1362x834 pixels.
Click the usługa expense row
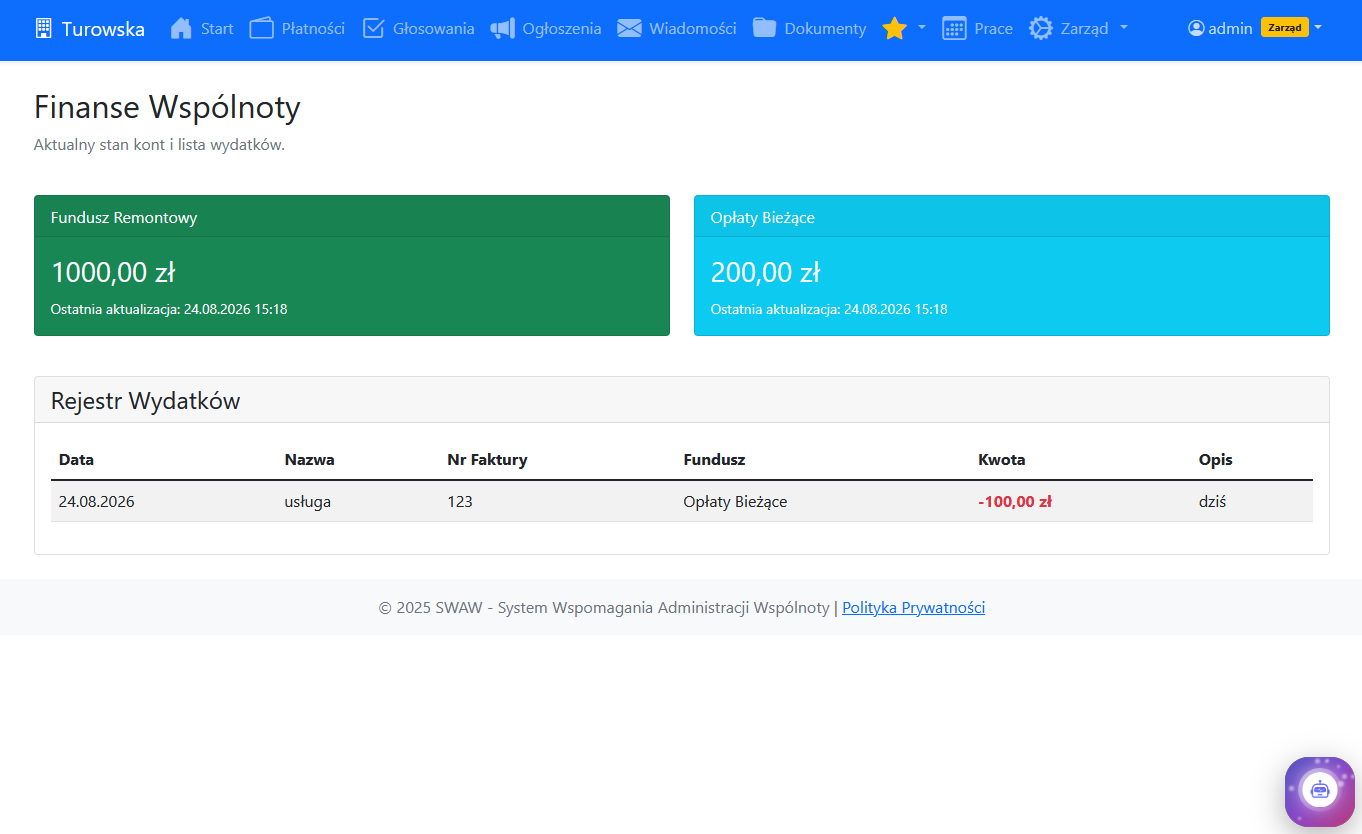pos(681,501)
